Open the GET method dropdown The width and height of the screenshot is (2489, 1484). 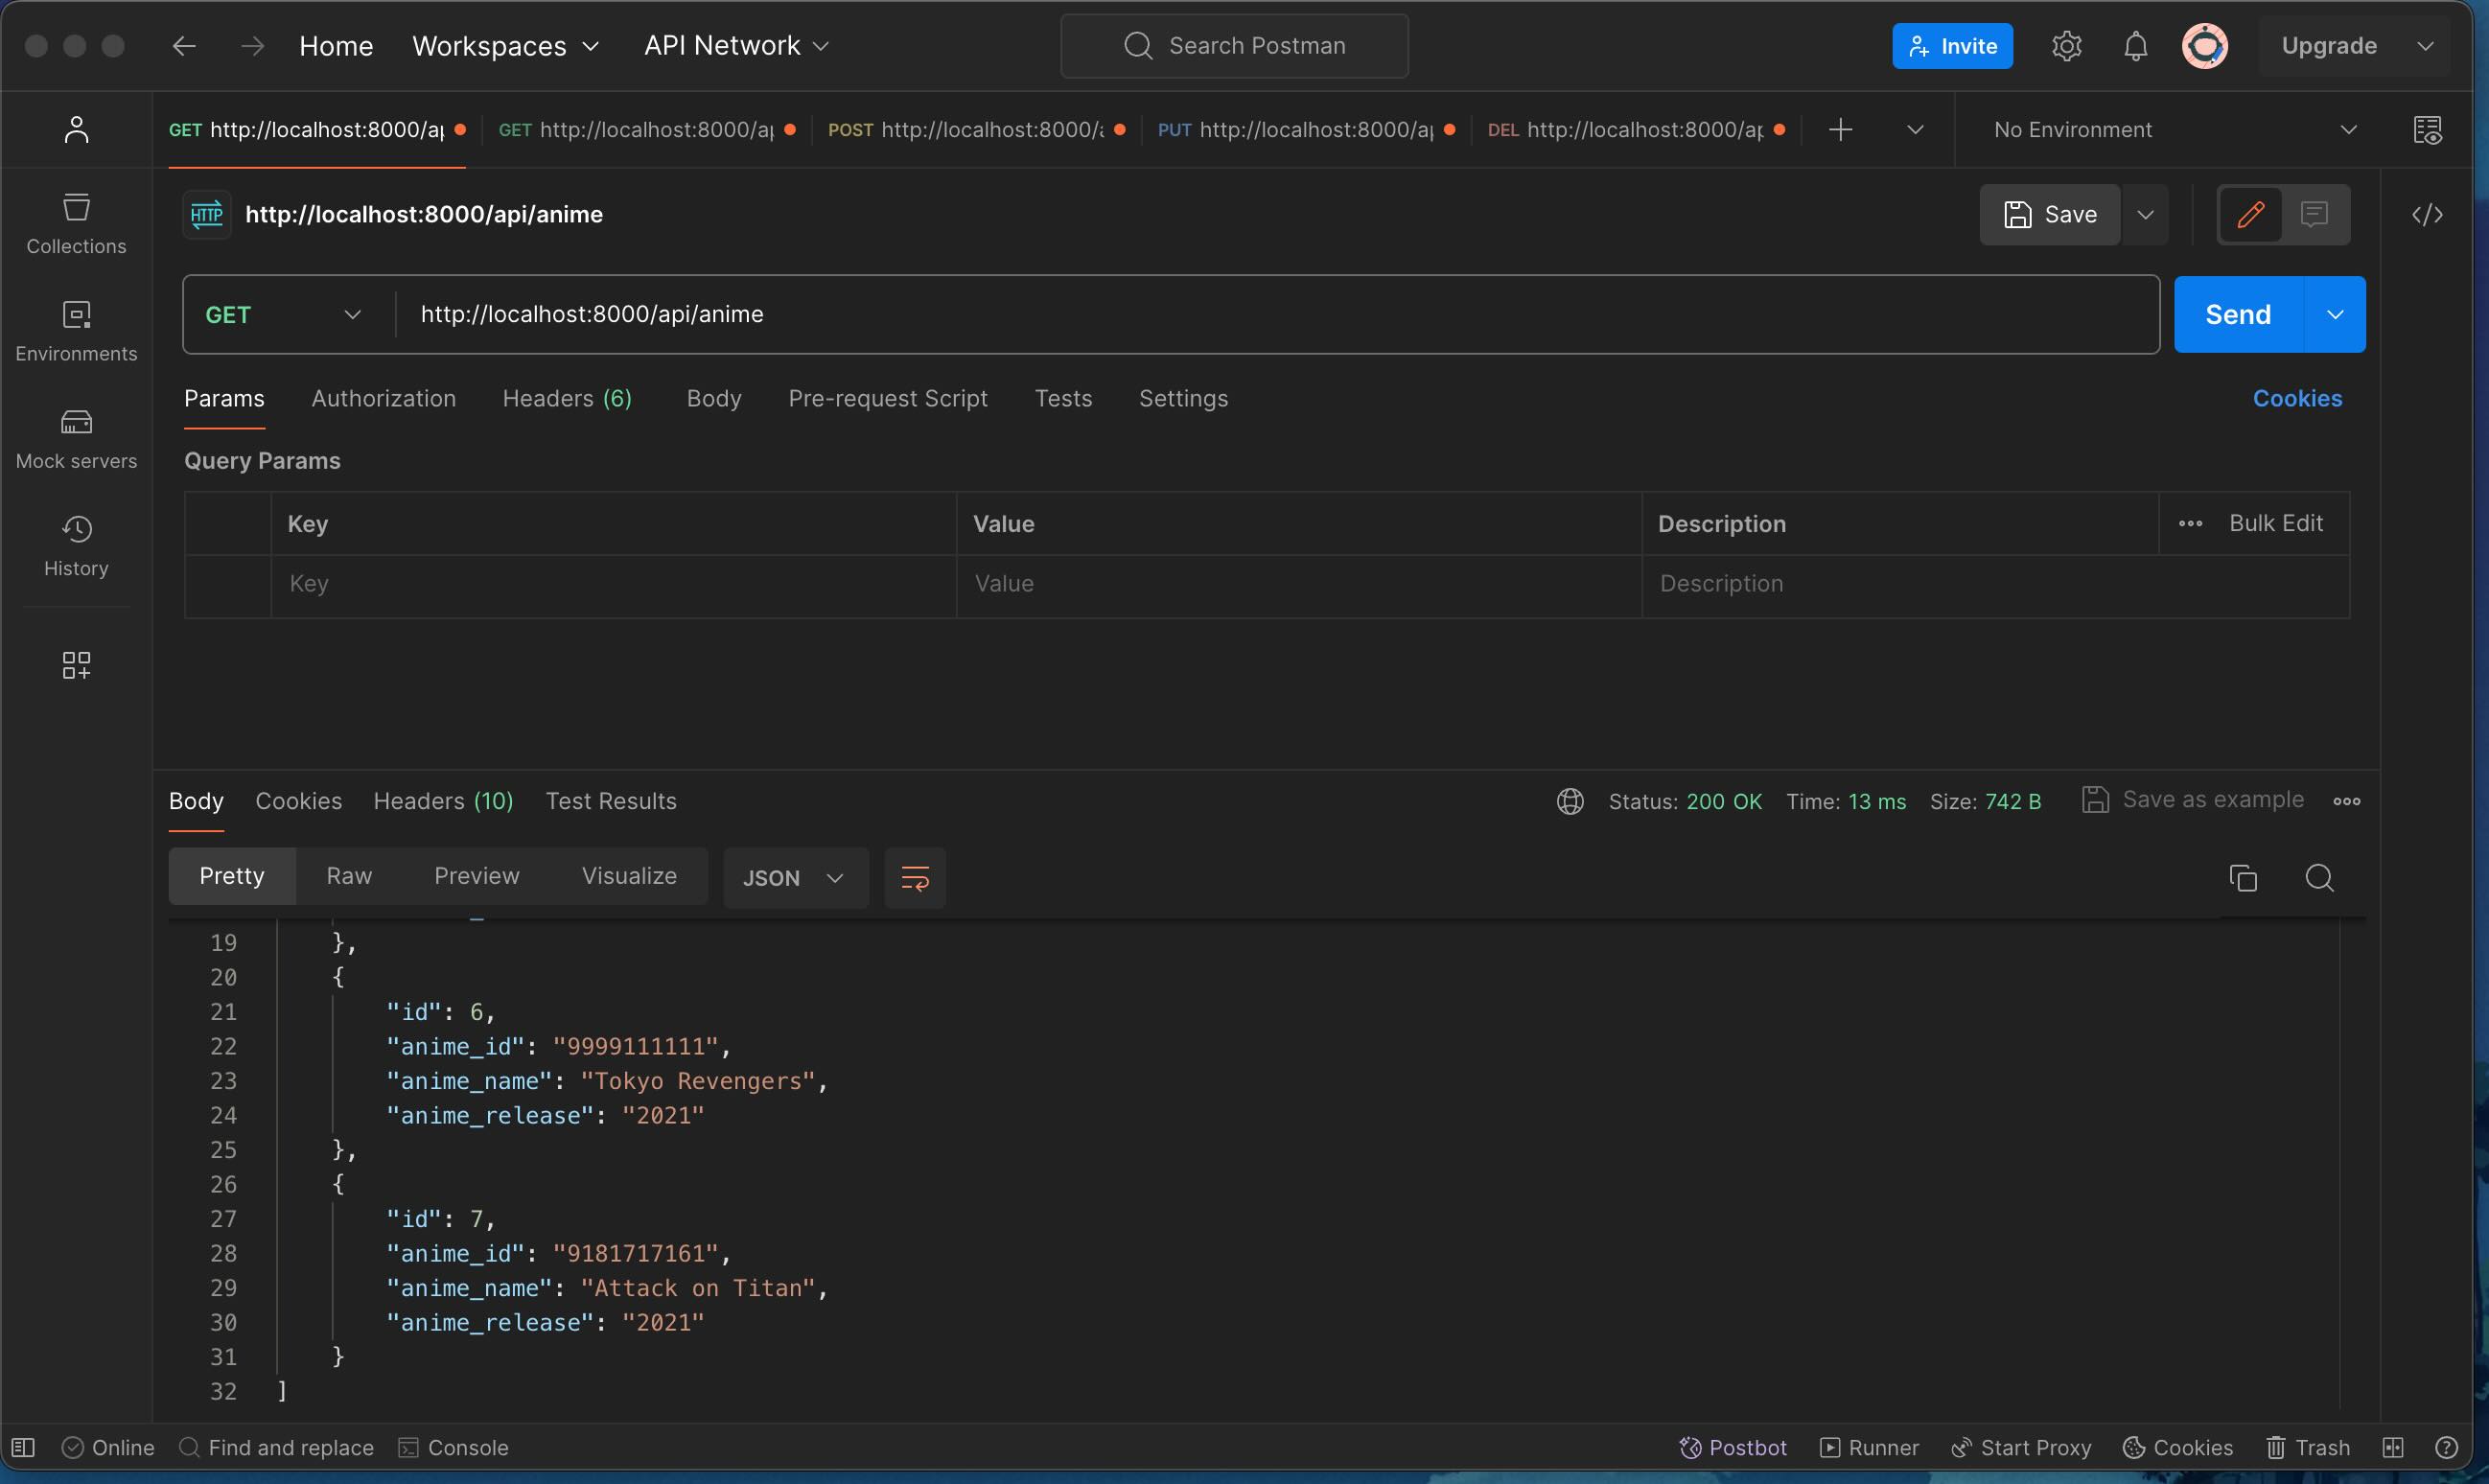click(x=283, y=314)
